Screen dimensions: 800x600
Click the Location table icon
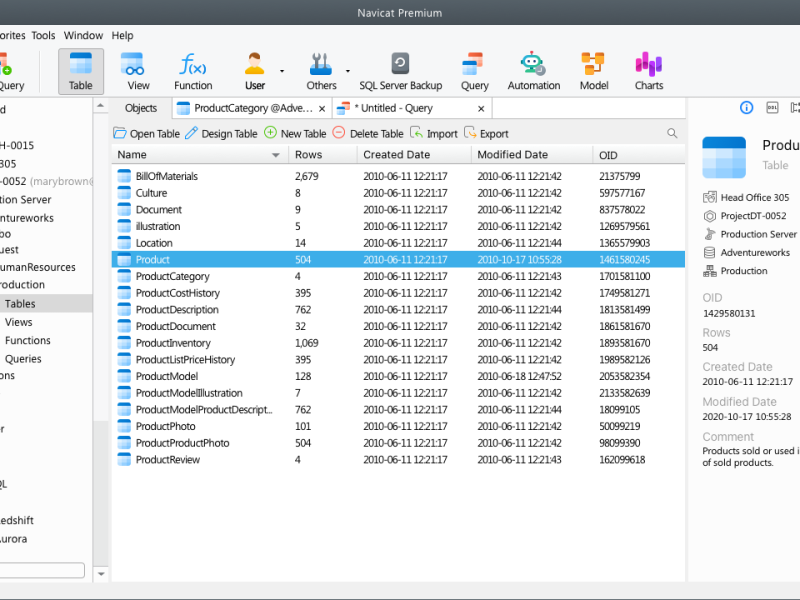(124, 243)
